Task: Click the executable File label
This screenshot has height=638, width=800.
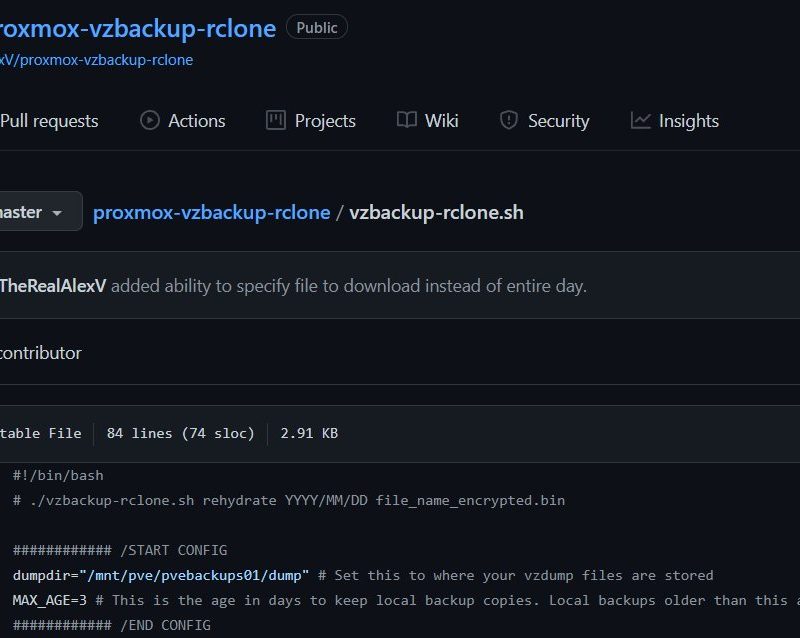Action: pos(41,433)
